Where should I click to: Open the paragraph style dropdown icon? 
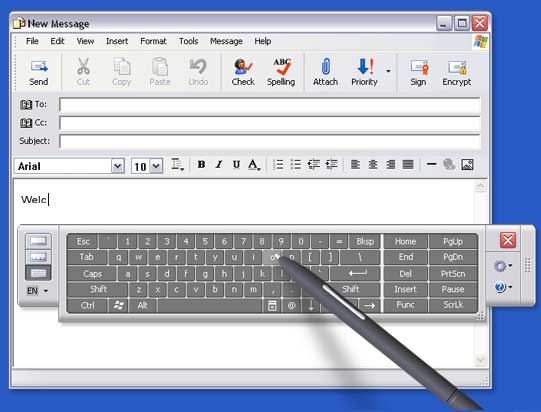click(x=177, y=165)
